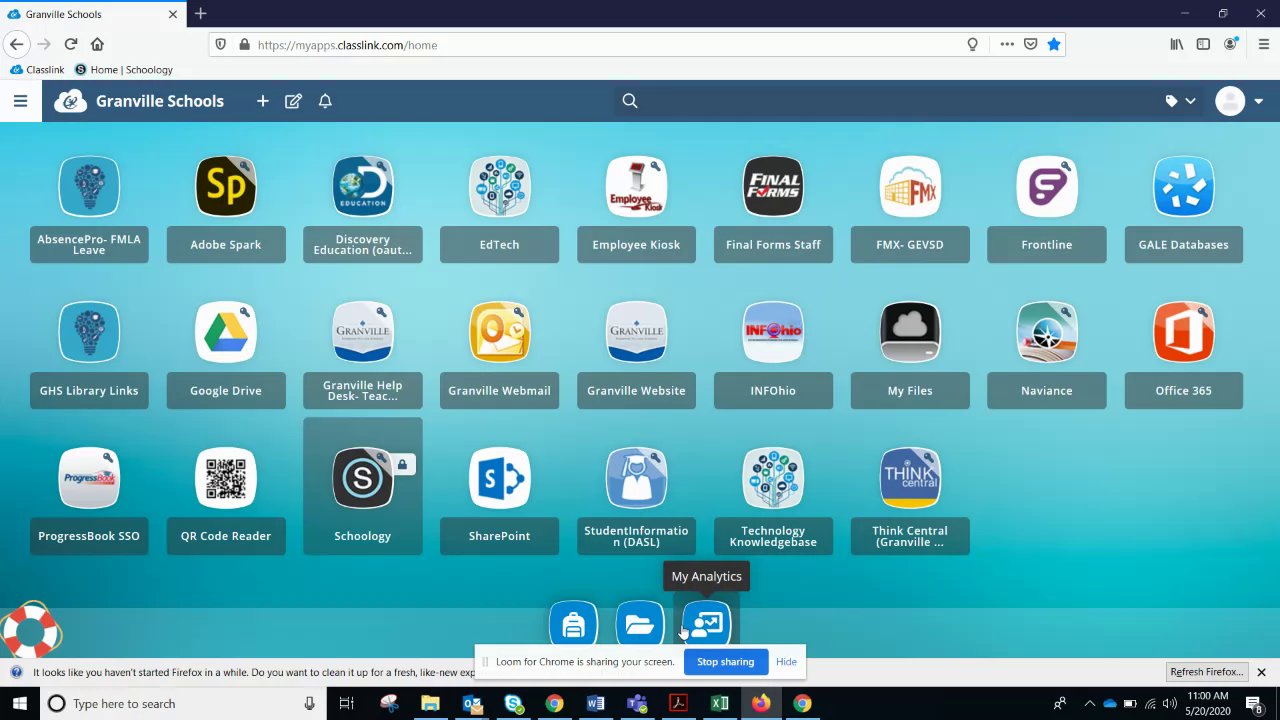
Task: Hide the Loom screen sharing bar
Action: 786,662
